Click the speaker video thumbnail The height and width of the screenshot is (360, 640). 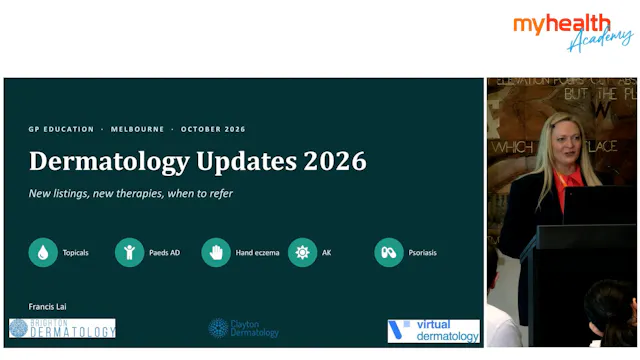click(562, 212)
